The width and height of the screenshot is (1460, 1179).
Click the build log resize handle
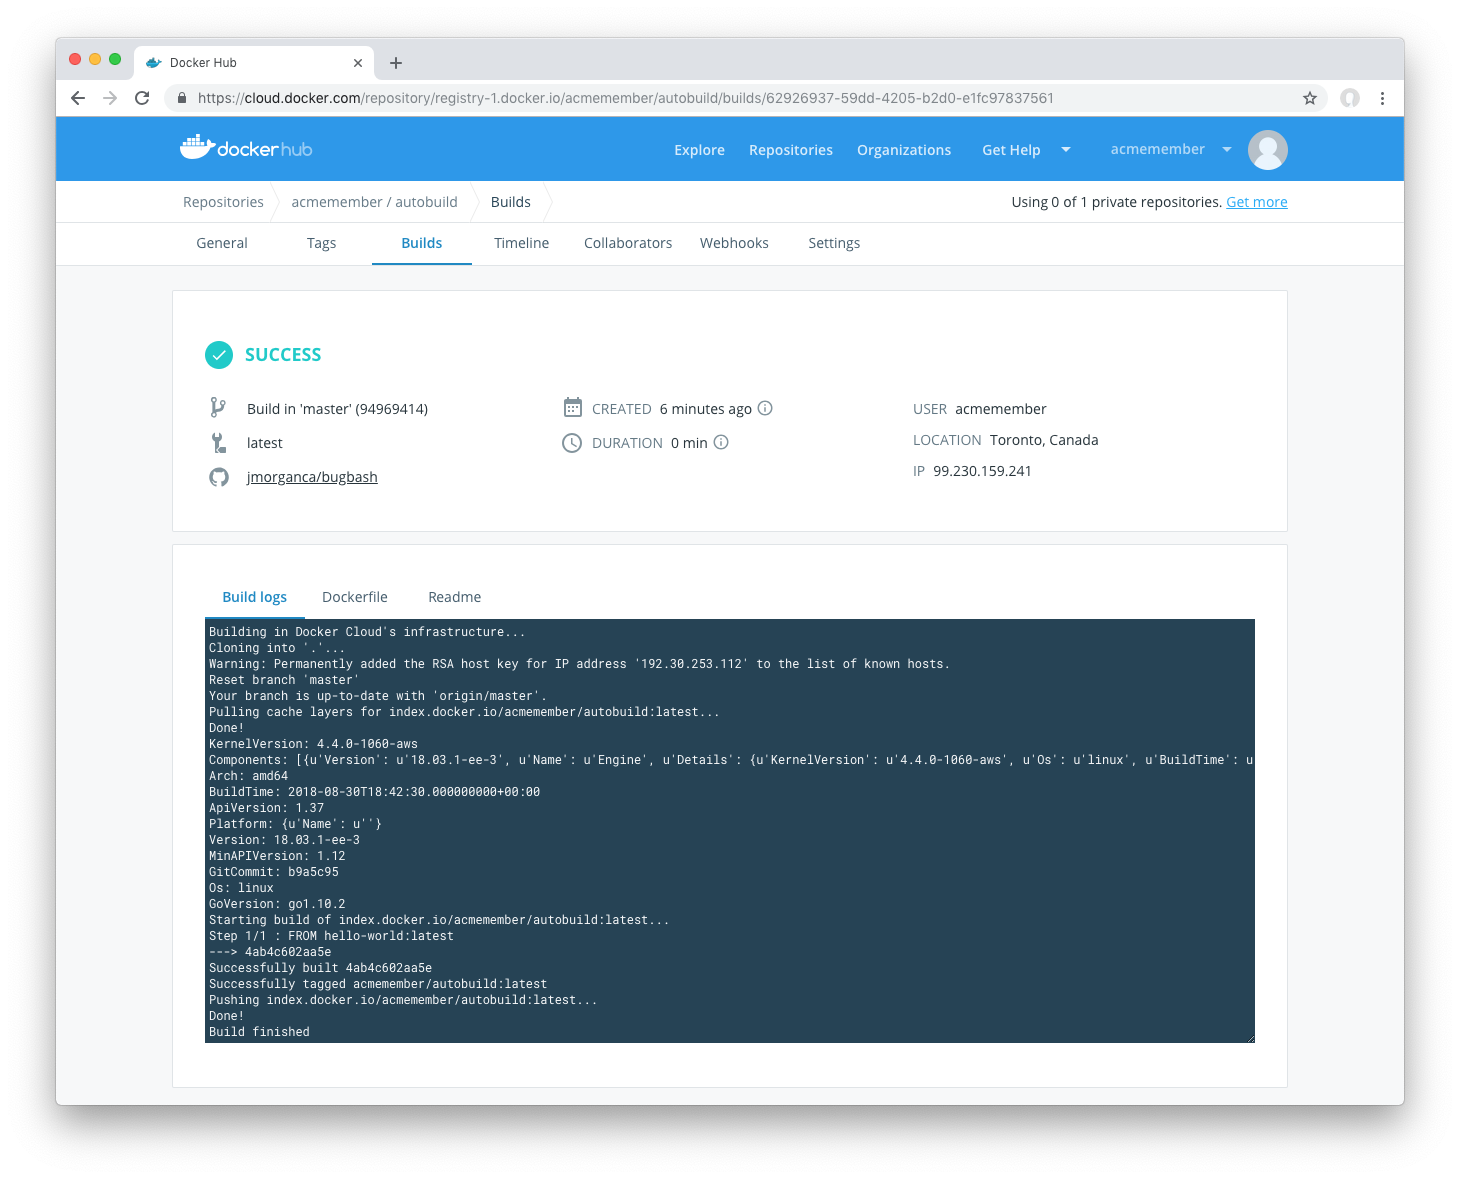pos(1250,1038)
